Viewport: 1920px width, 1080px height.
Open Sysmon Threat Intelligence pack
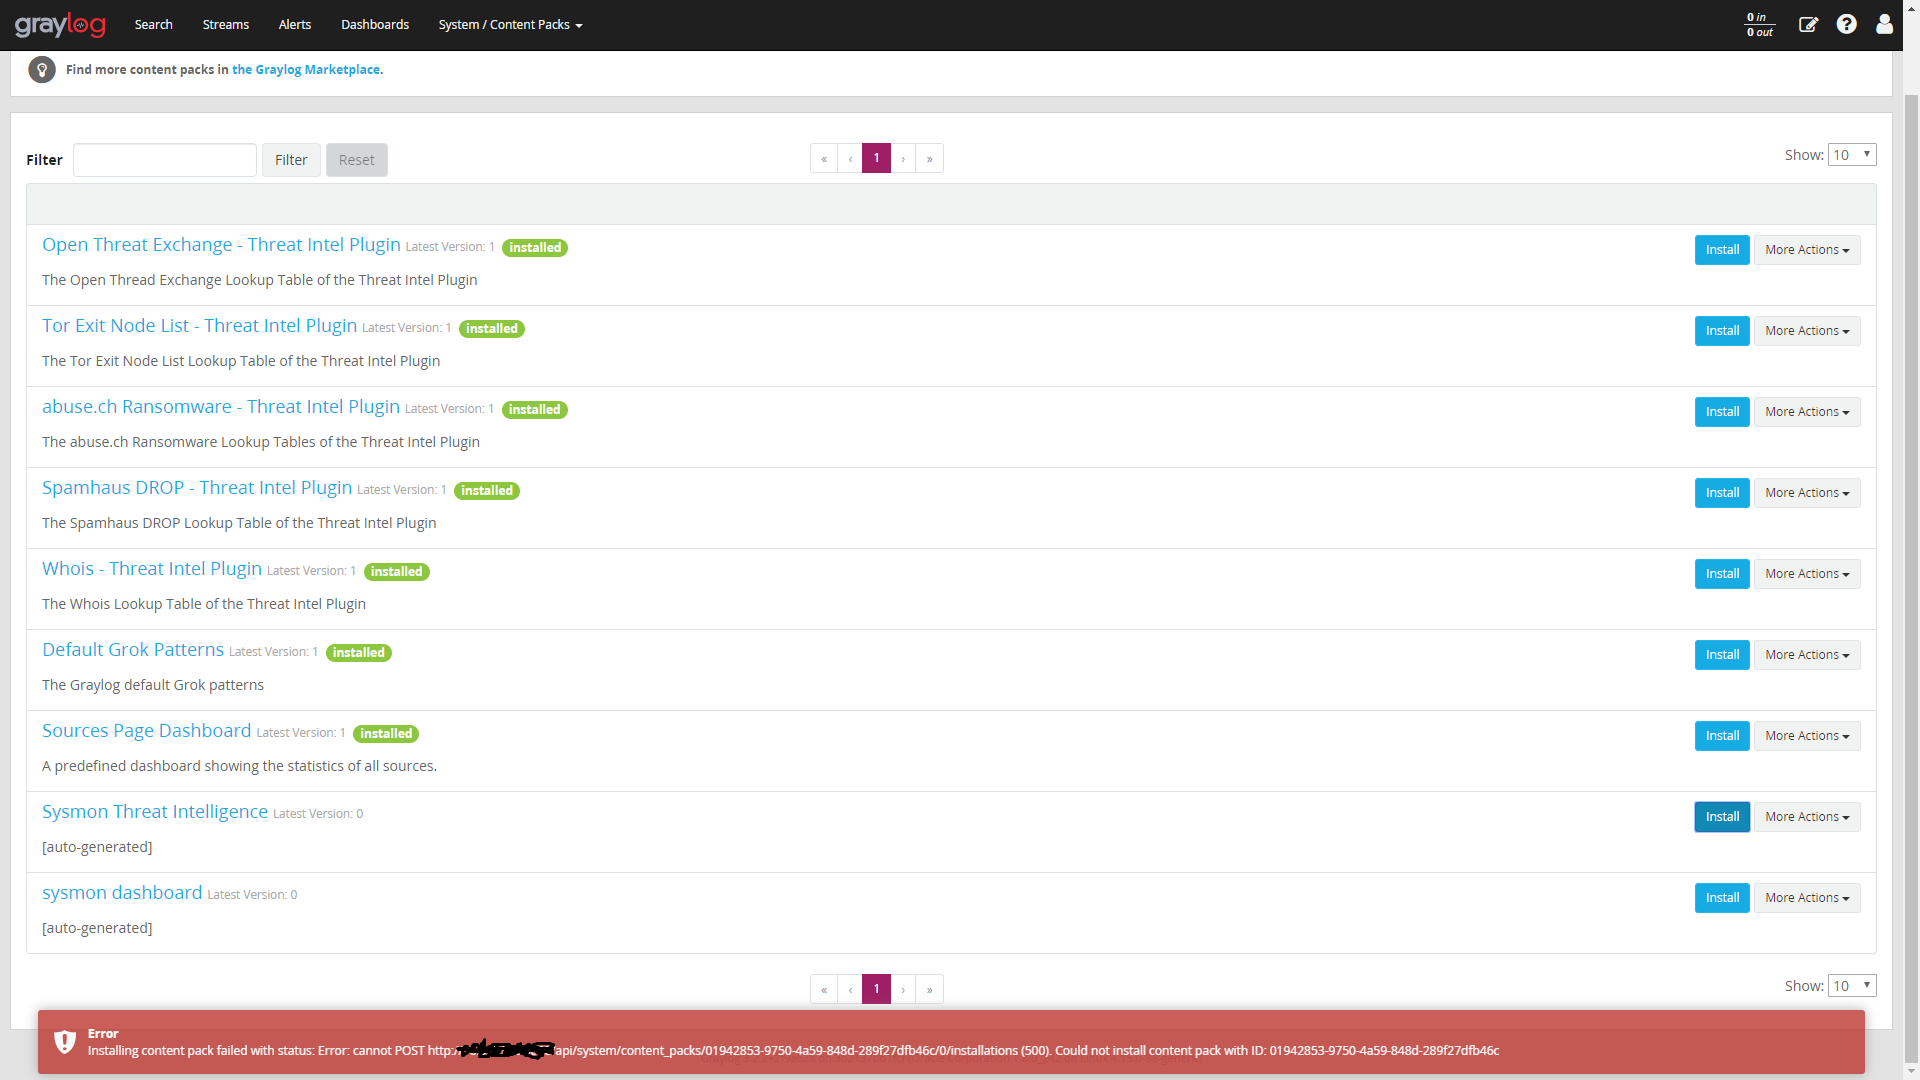click(x=155, y=812)
